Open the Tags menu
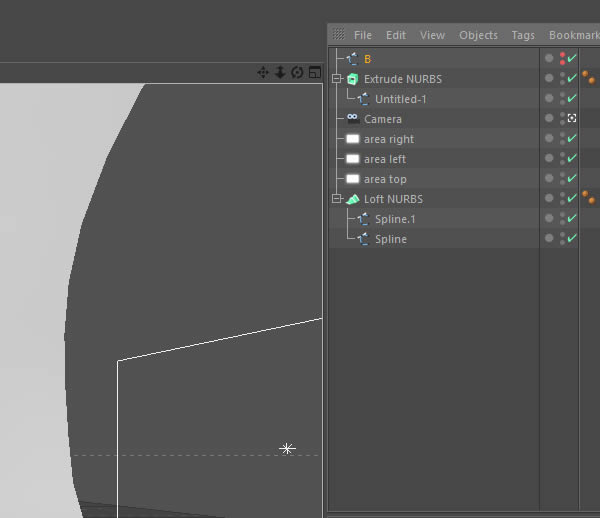This screenshot has height=518, width=600. (523, 35)
